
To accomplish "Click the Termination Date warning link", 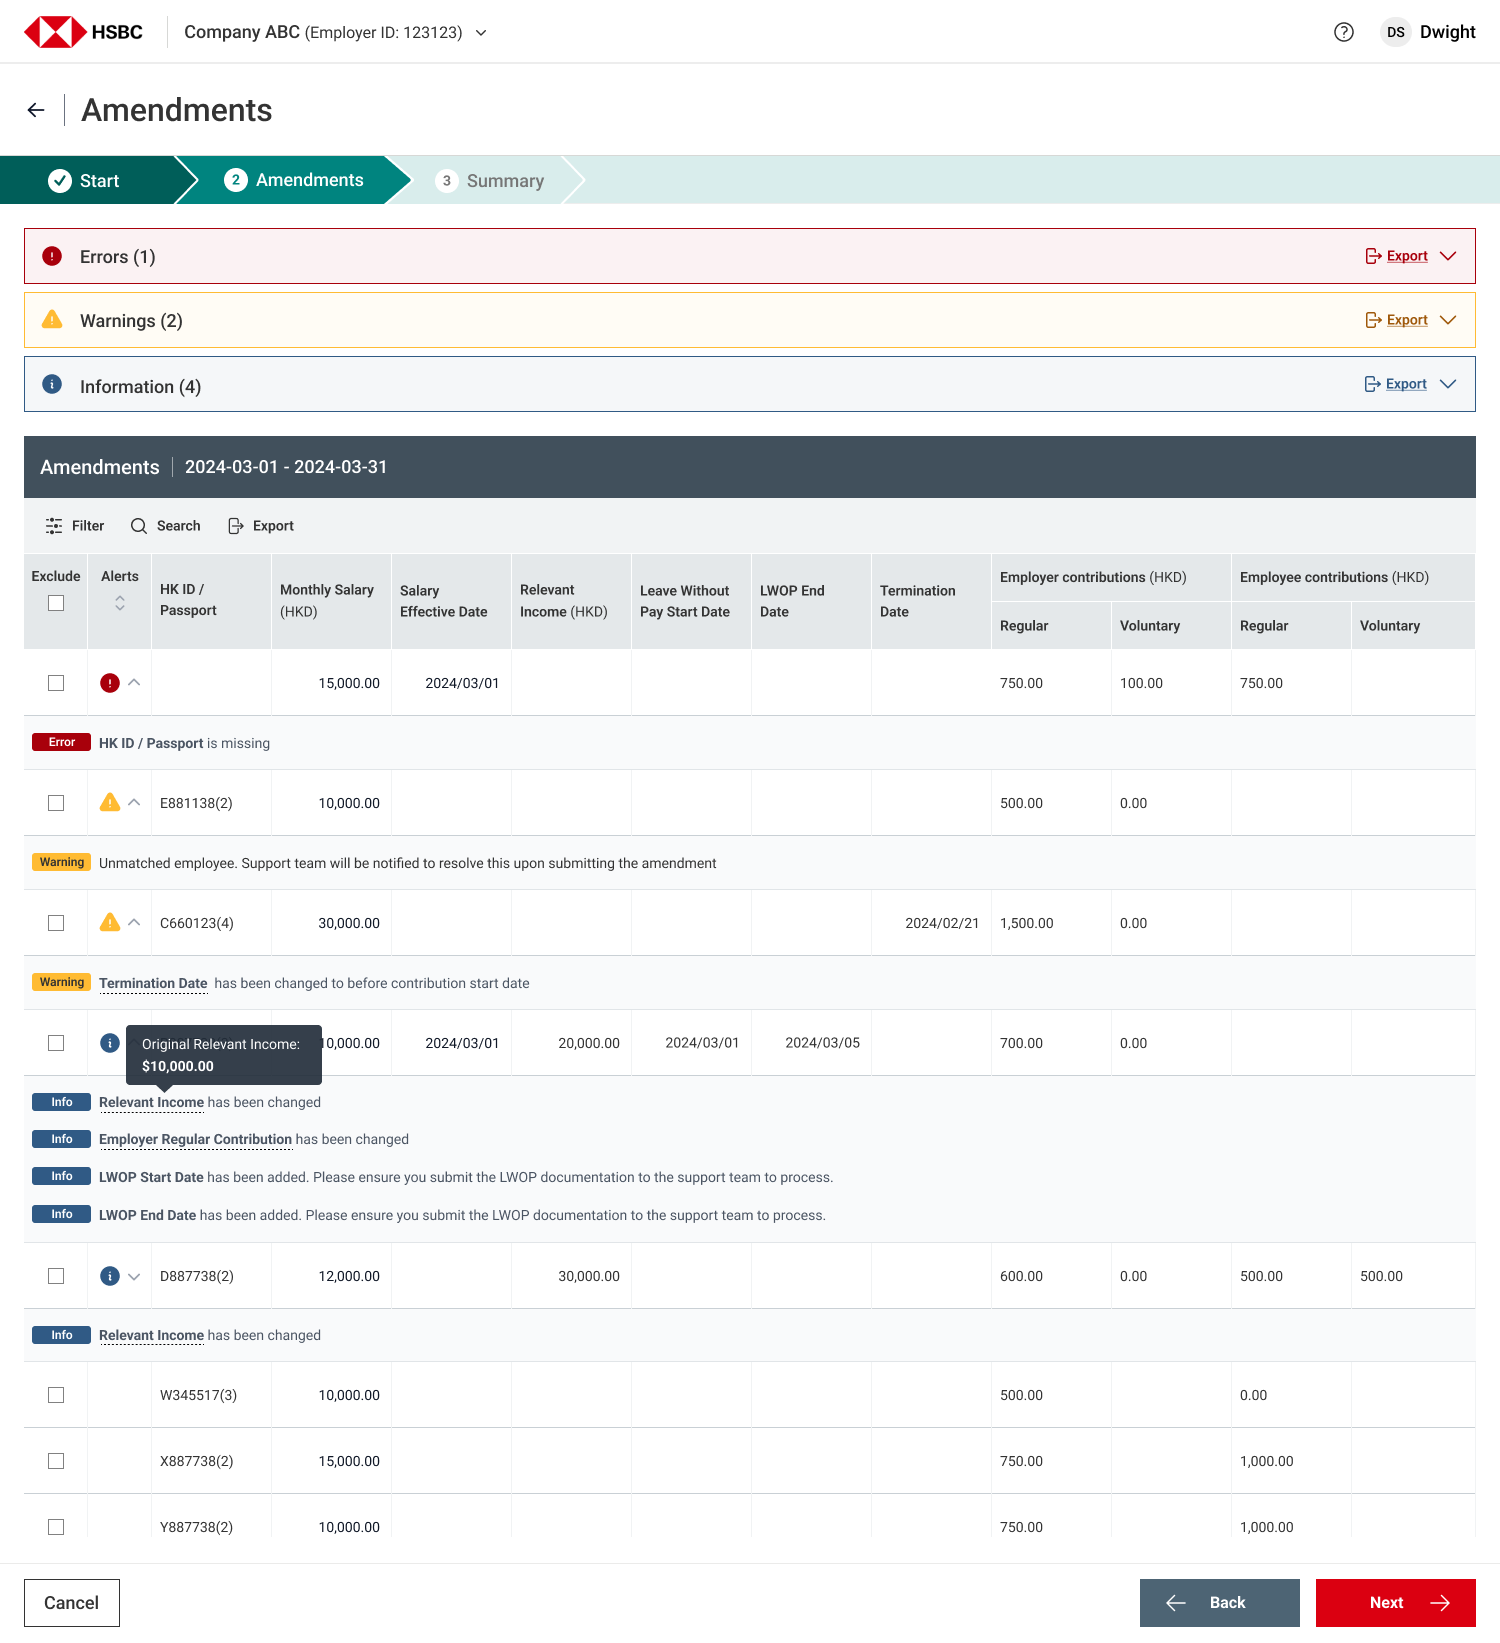I will 153,983.
